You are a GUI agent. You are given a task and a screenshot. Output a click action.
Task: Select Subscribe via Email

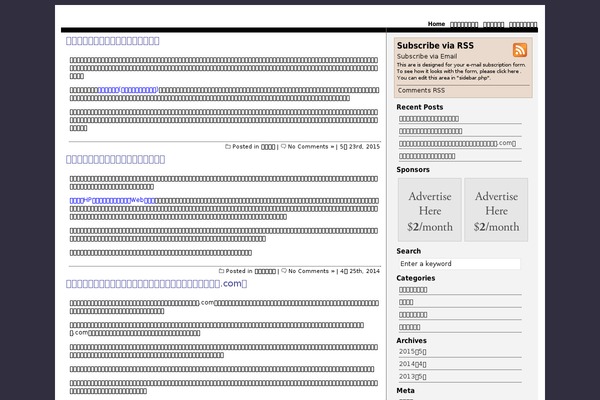427,56
